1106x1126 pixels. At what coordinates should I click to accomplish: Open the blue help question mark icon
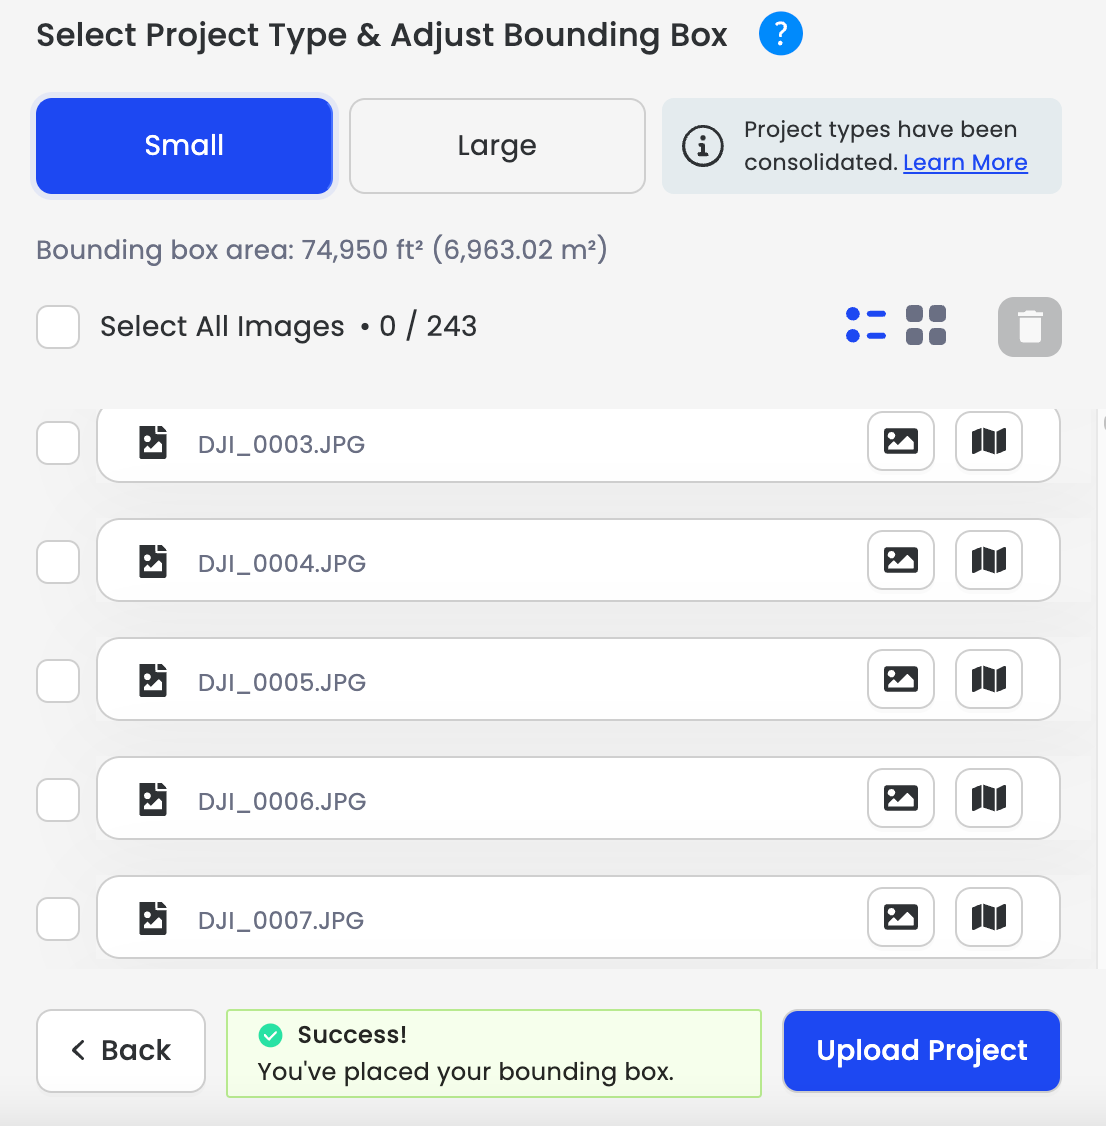click(x=780, y=34)
